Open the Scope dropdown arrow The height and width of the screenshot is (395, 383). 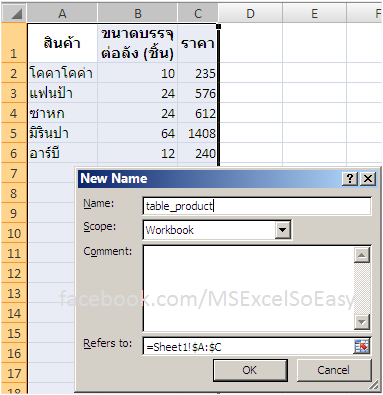(x=283, y=230)
